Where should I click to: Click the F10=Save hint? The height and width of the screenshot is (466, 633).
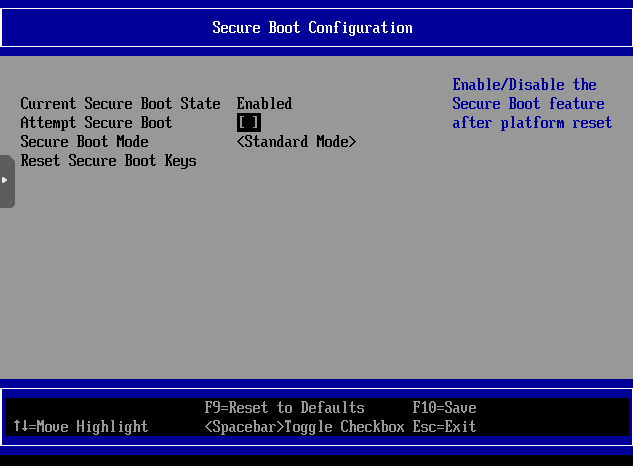pyautogui.click(x=444, y=408)
